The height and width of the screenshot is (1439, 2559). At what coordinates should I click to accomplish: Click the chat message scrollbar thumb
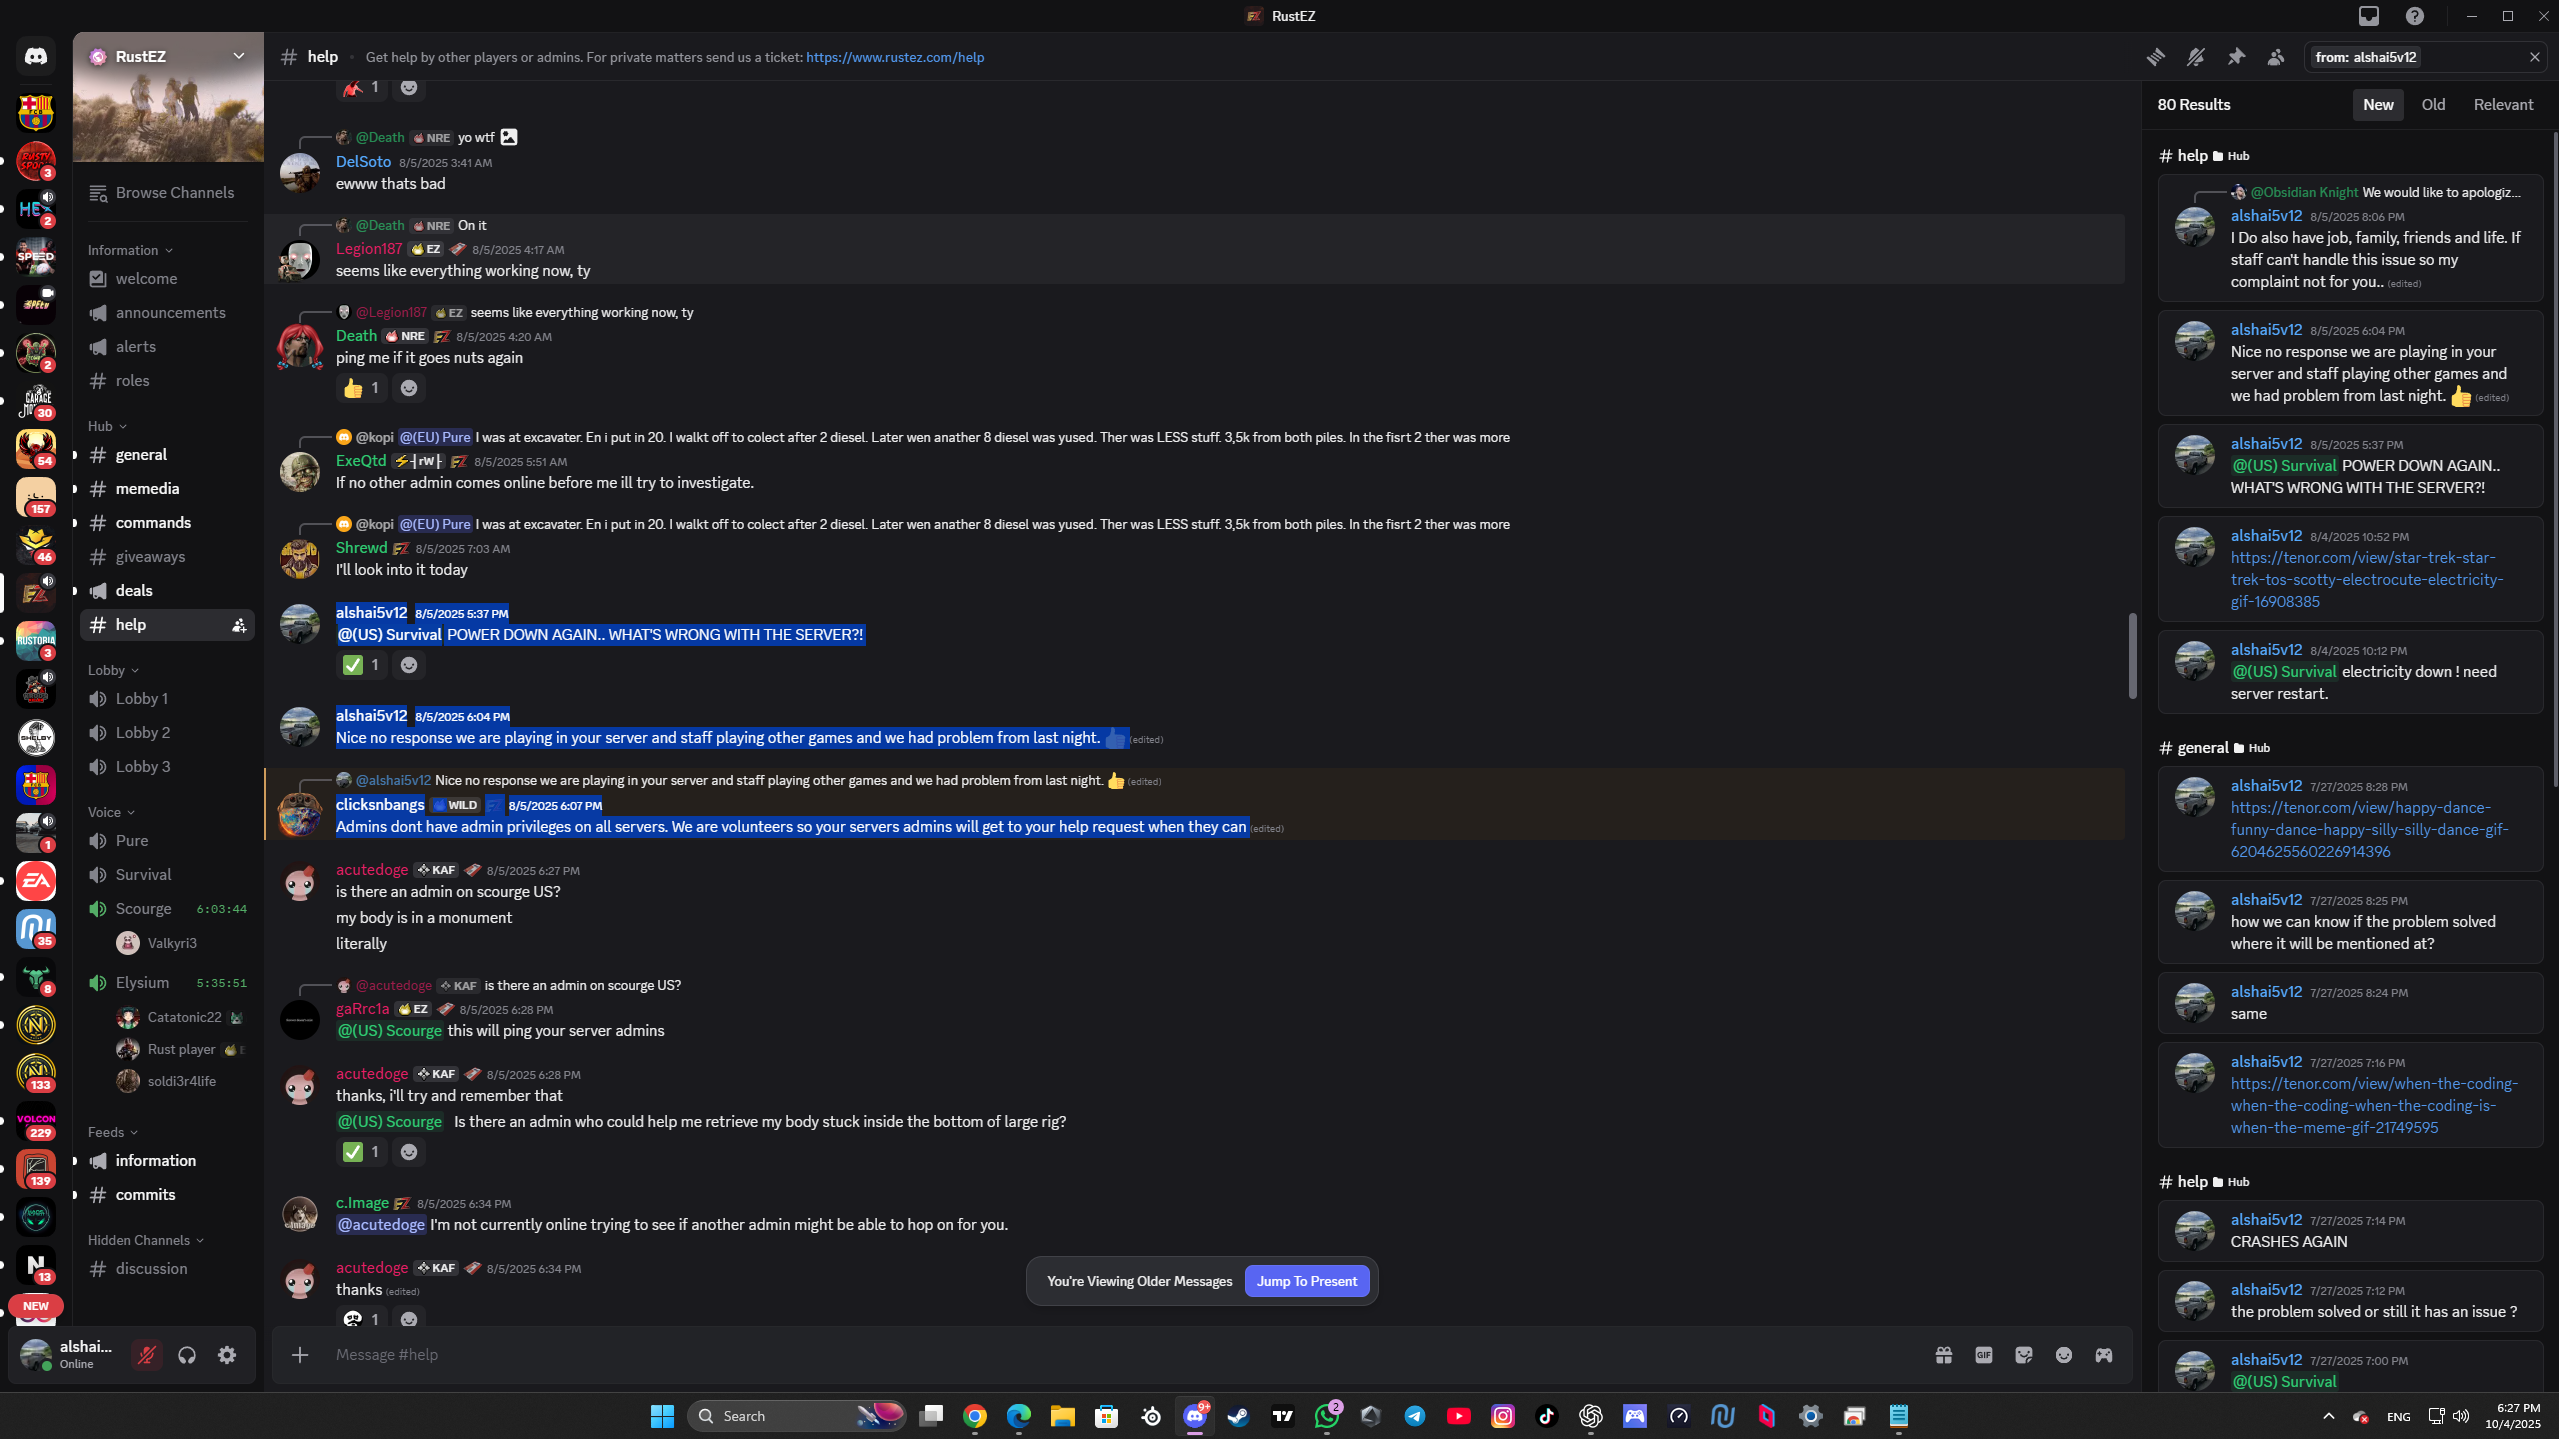tap(2131, 655)
